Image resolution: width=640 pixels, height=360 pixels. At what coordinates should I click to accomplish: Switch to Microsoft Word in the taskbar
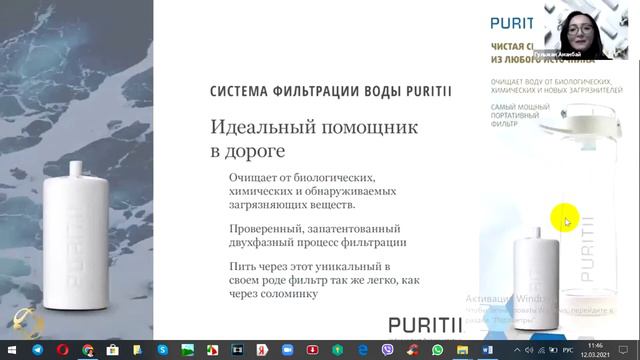click(x=487, y=350)
